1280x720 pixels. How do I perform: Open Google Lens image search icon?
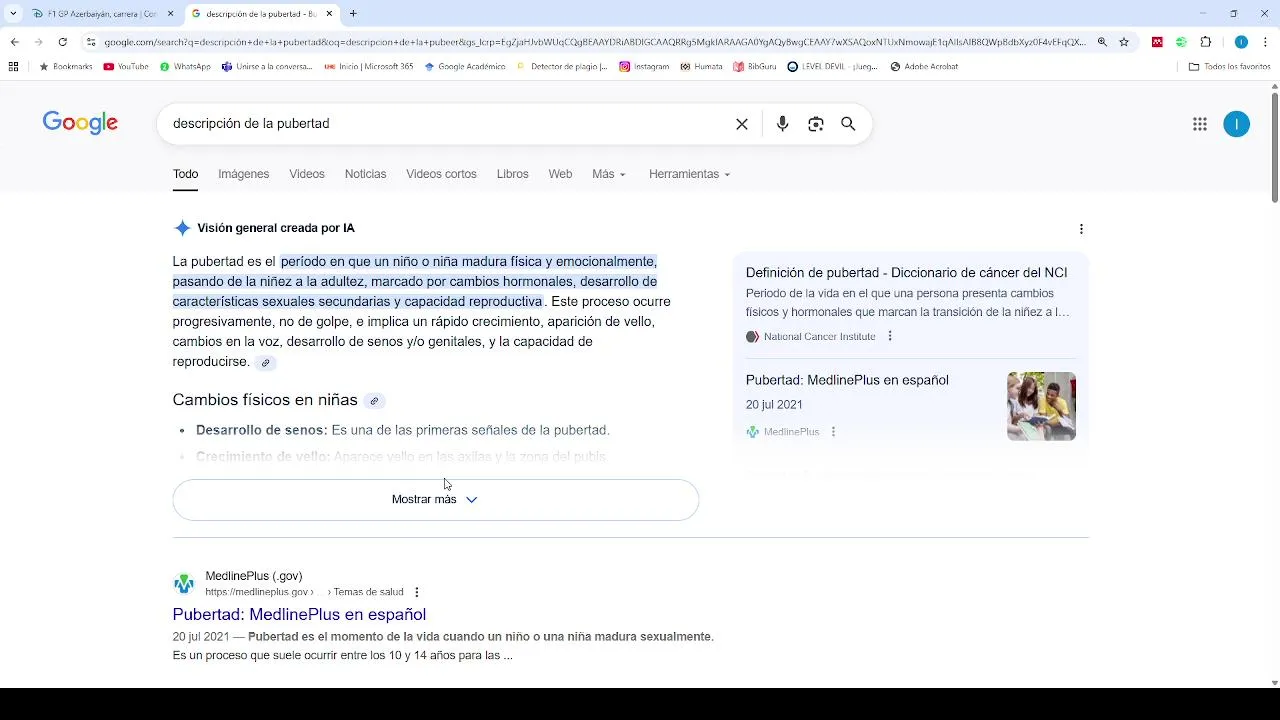point(816,124)
